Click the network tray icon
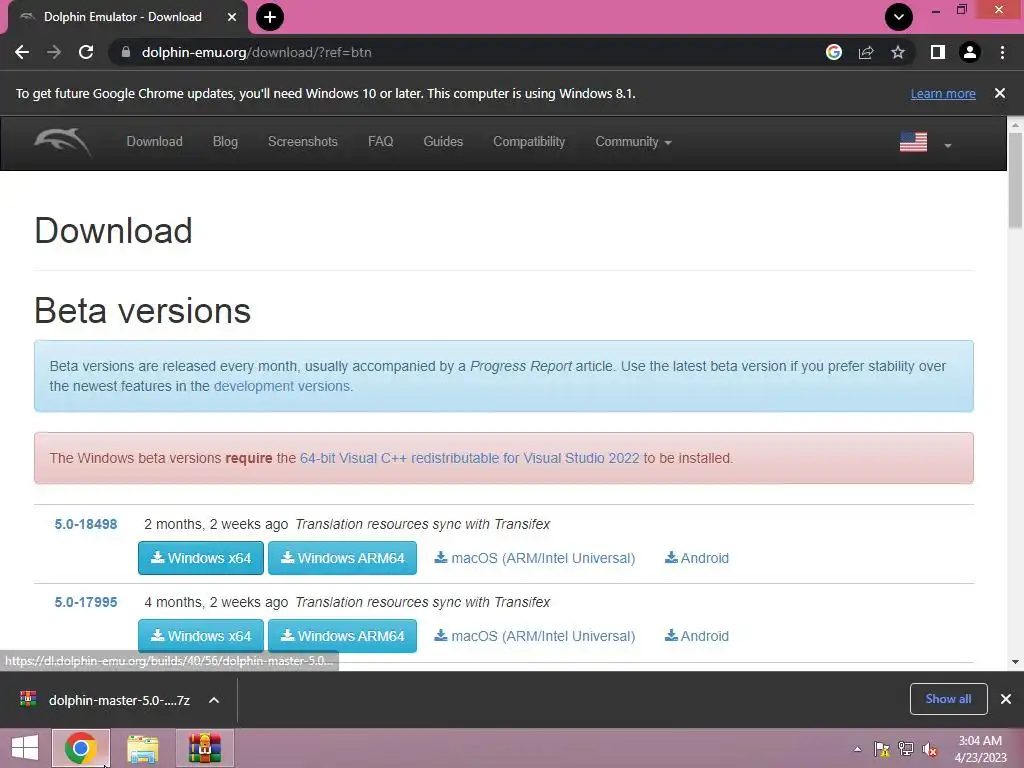Viewport: 1024px width, 768px height. (x=906, y=749)
